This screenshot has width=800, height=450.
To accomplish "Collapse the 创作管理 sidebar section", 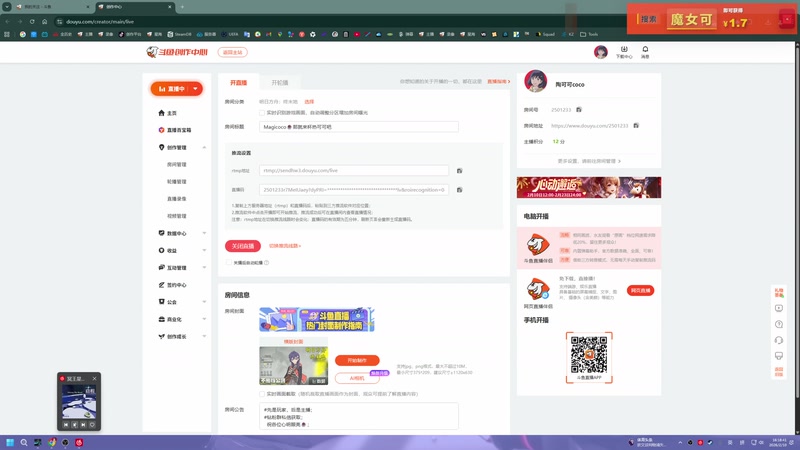I will click(x=204, y=147).
